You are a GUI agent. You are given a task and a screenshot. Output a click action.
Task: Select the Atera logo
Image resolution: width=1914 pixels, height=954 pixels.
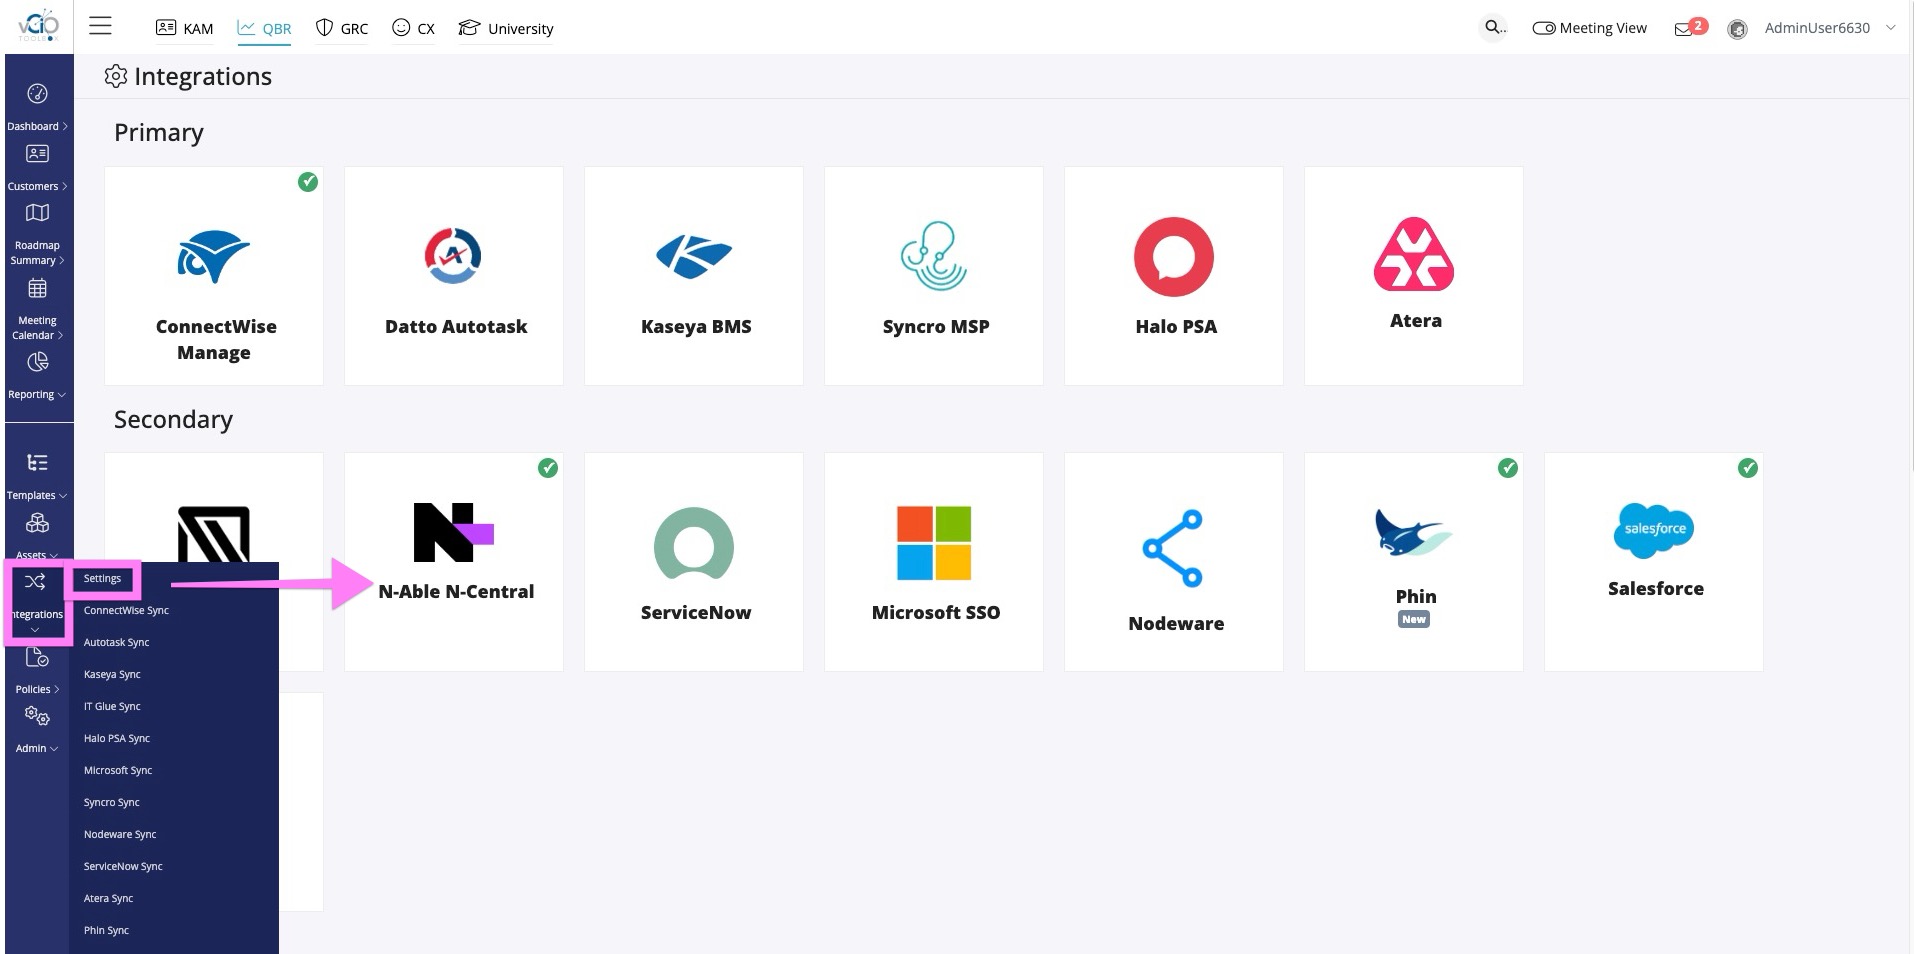tap(1414, 254)
